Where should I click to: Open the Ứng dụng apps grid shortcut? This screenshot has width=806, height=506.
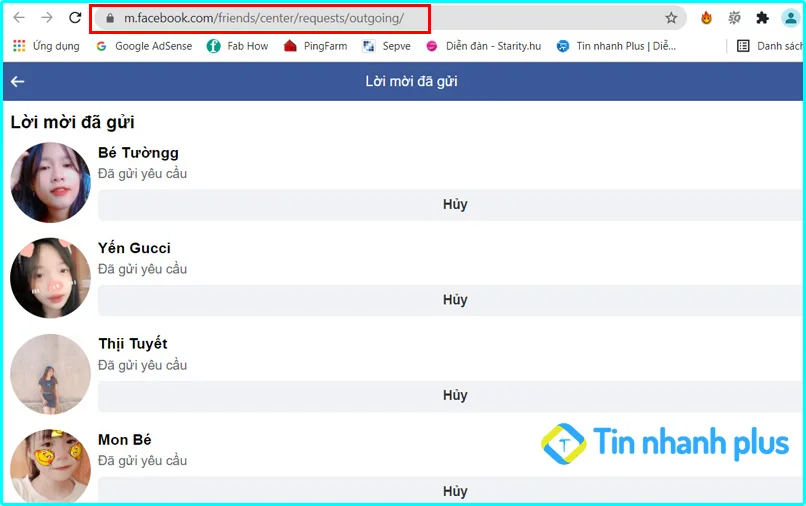46,46
